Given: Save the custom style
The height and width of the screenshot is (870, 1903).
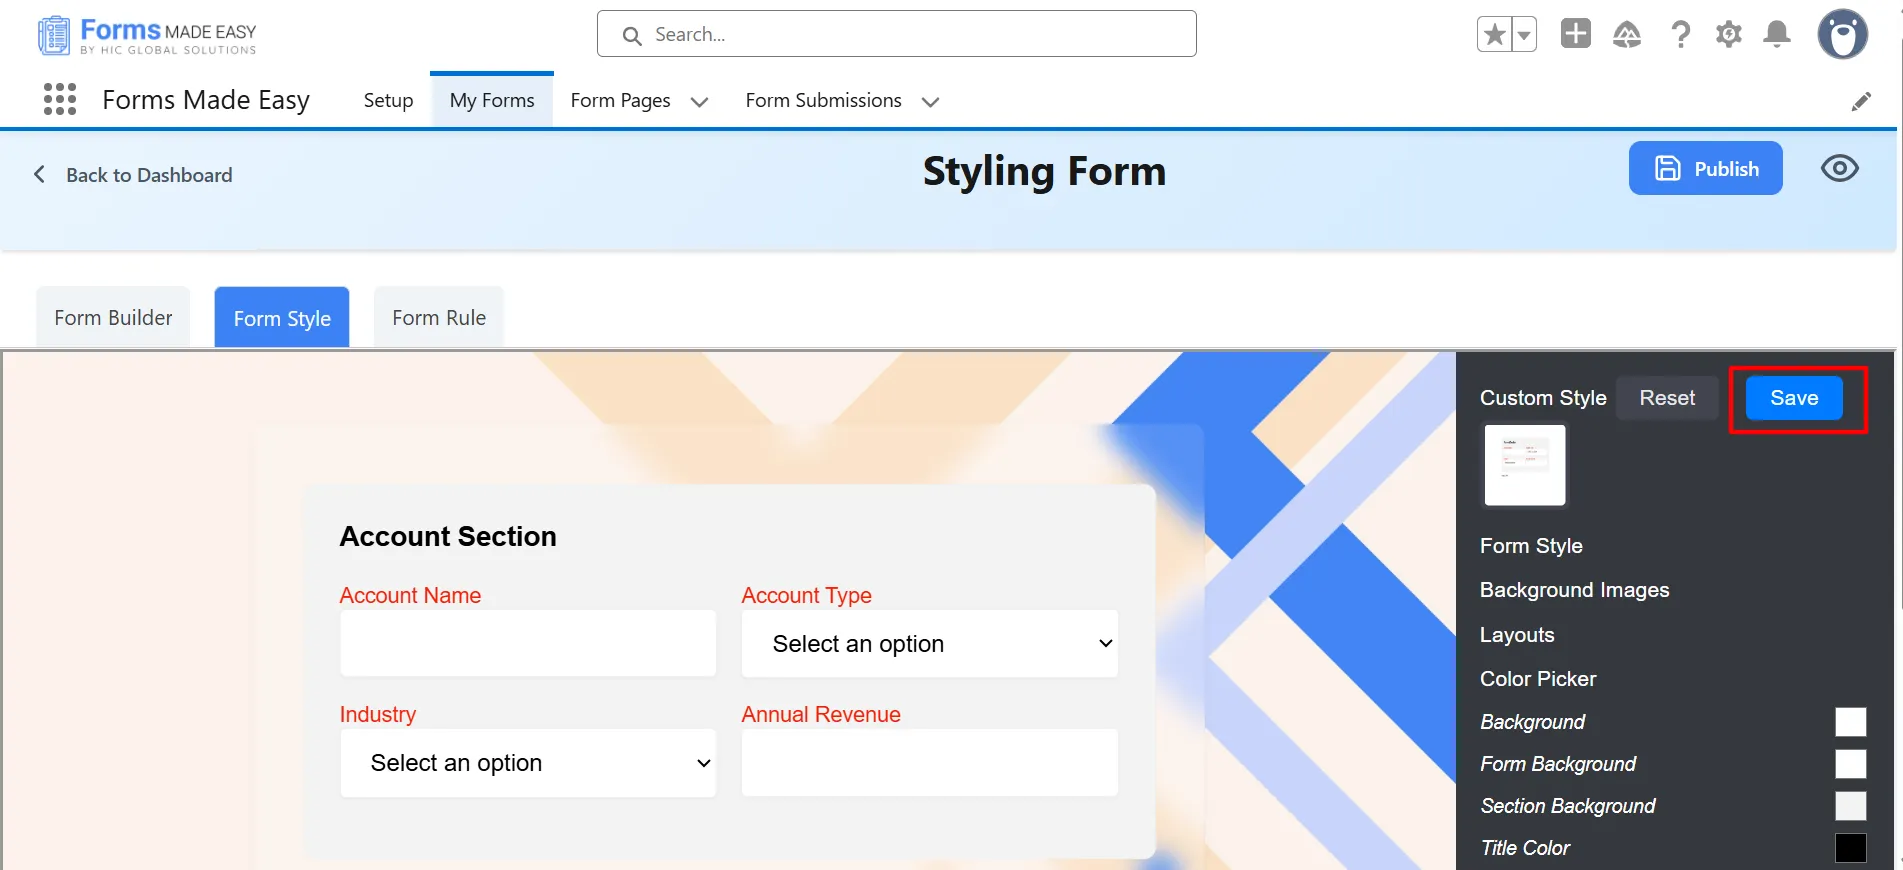Looking at the screenshot, I should (1793, 398).
